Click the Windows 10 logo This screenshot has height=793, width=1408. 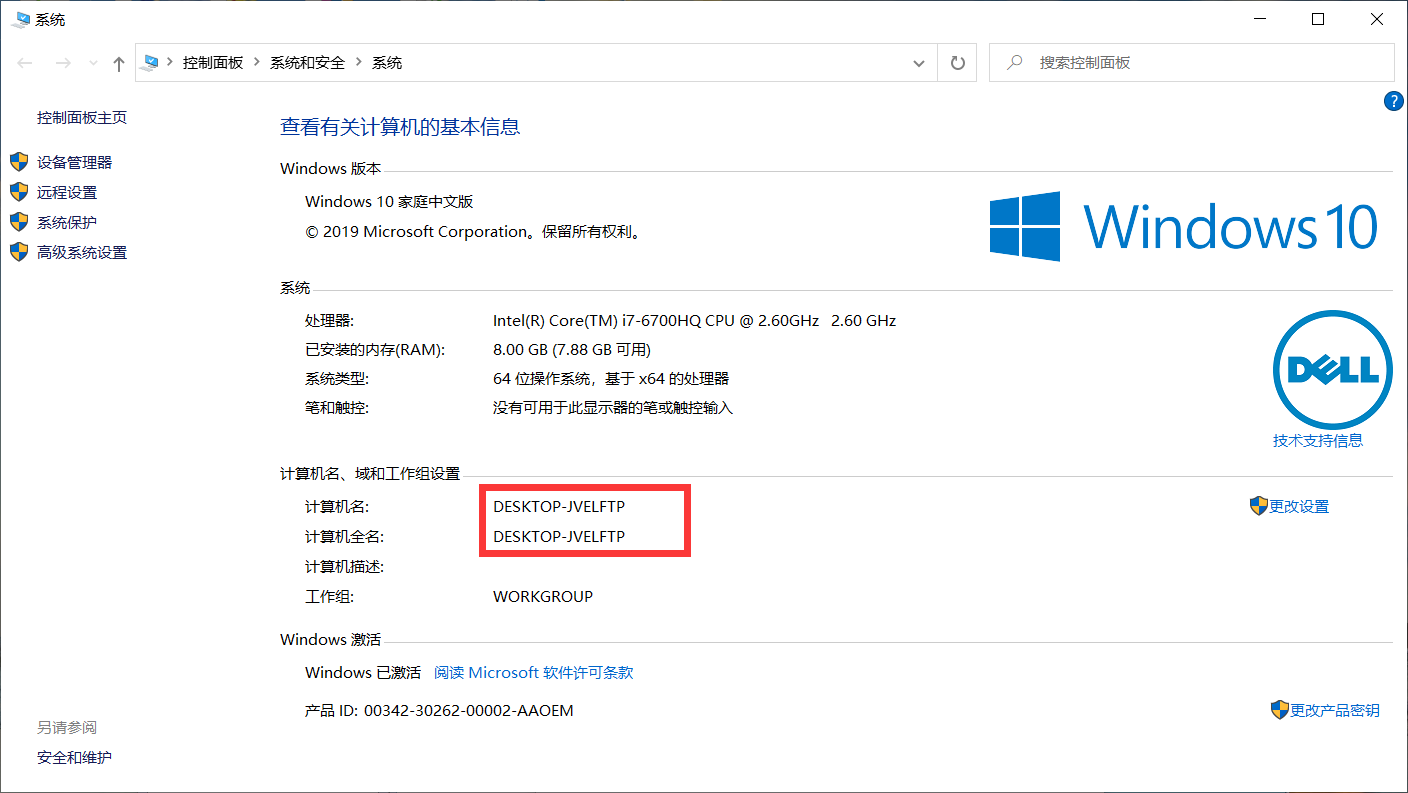click(x=1184, y=227)
